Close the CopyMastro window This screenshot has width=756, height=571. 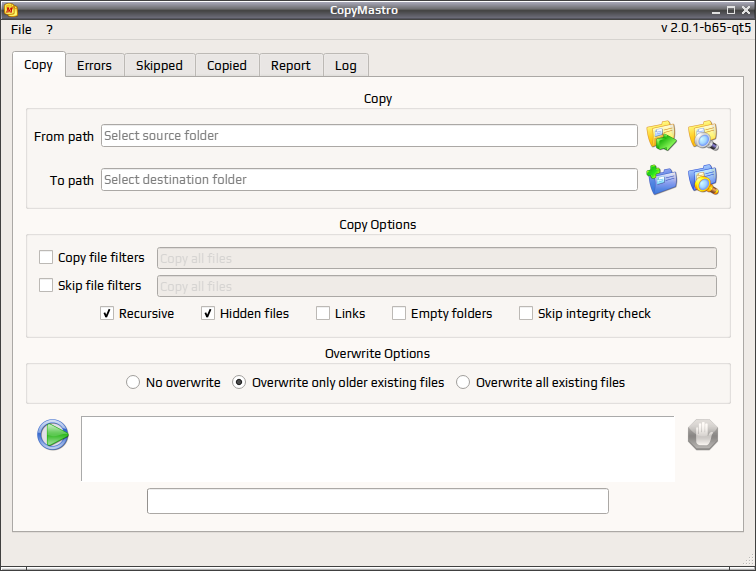pos(746,10)
